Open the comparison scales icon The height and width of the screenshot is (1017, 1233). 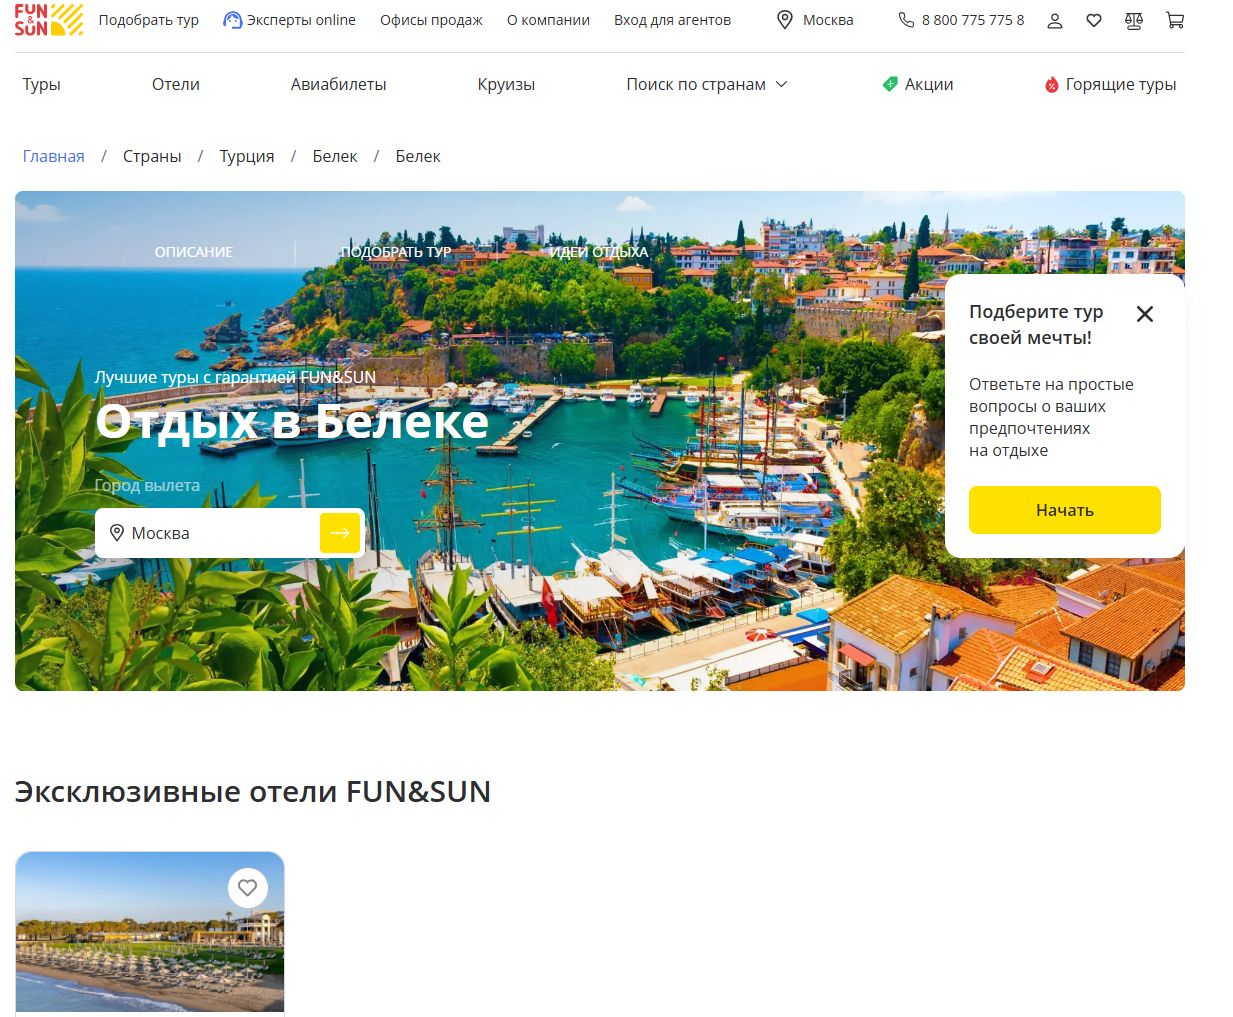[1134, 20]
